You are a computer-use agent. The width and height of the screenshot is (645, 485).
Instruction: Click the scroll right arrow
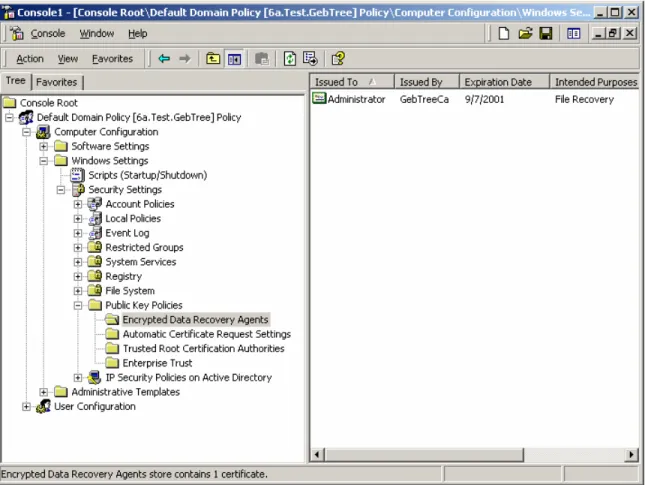631,455
